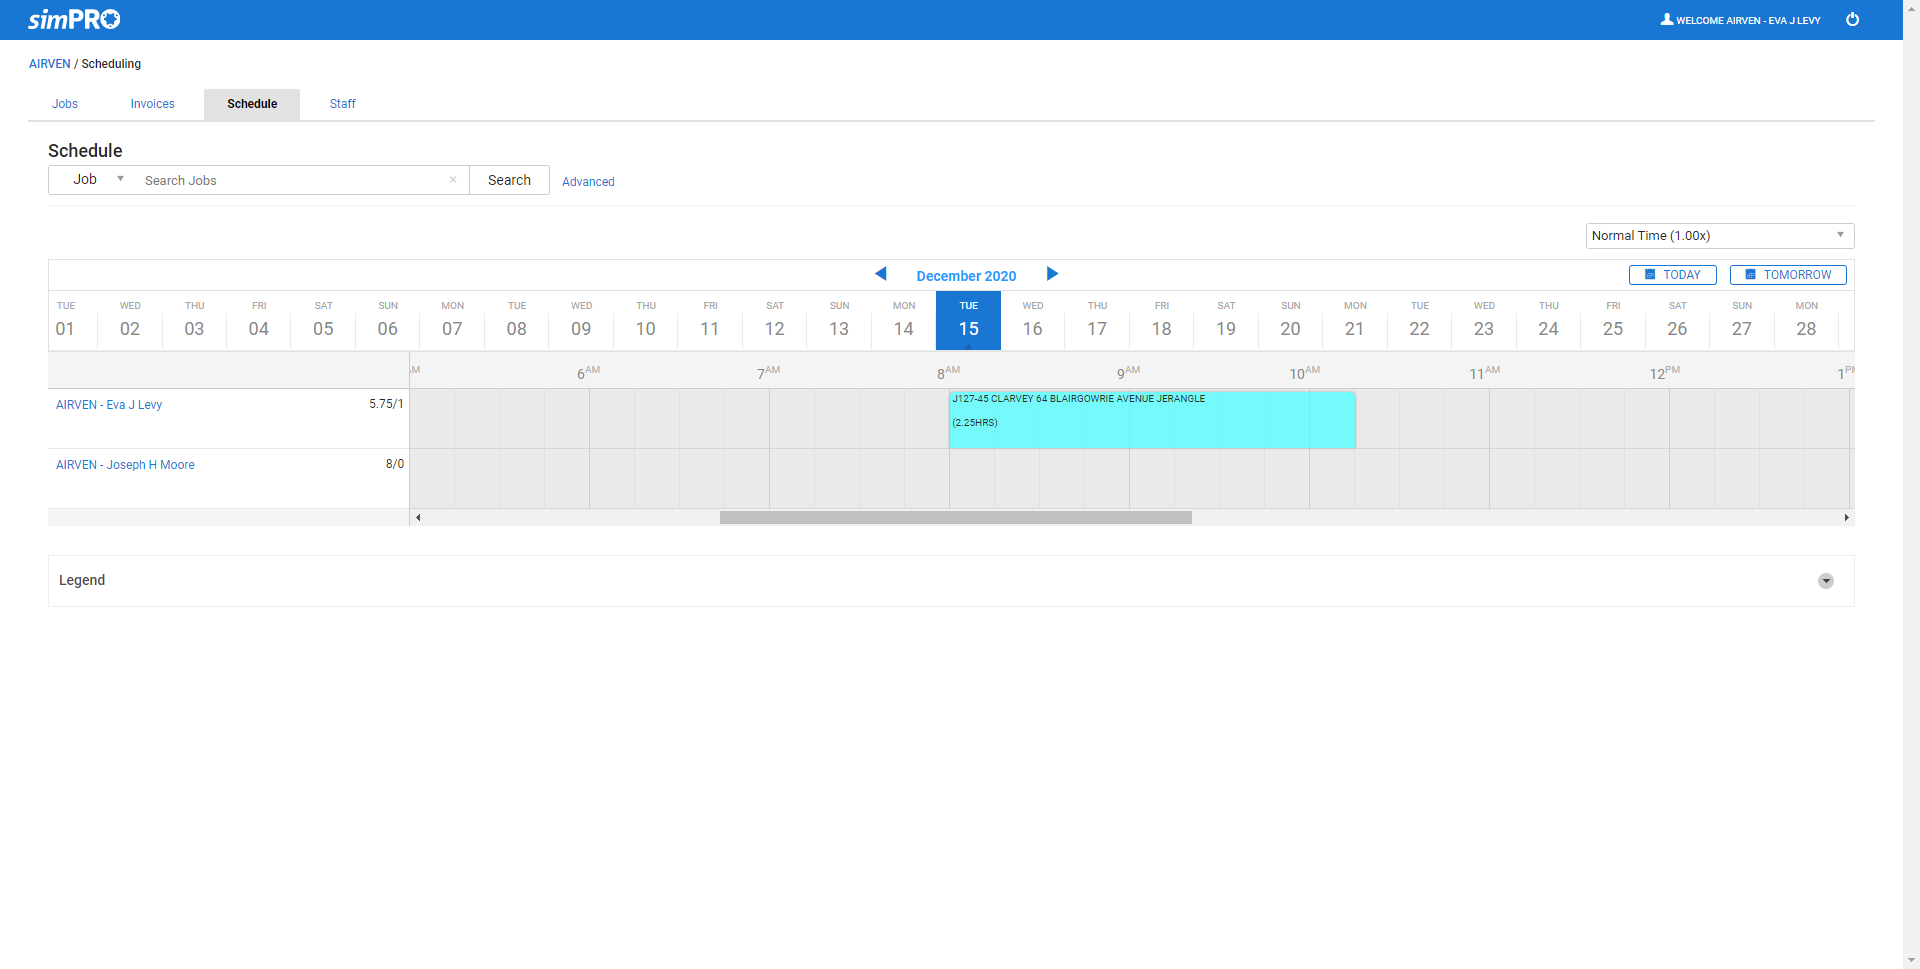Click the user profile icon
Viewport: 1920px width, 969px height.
1666,20
